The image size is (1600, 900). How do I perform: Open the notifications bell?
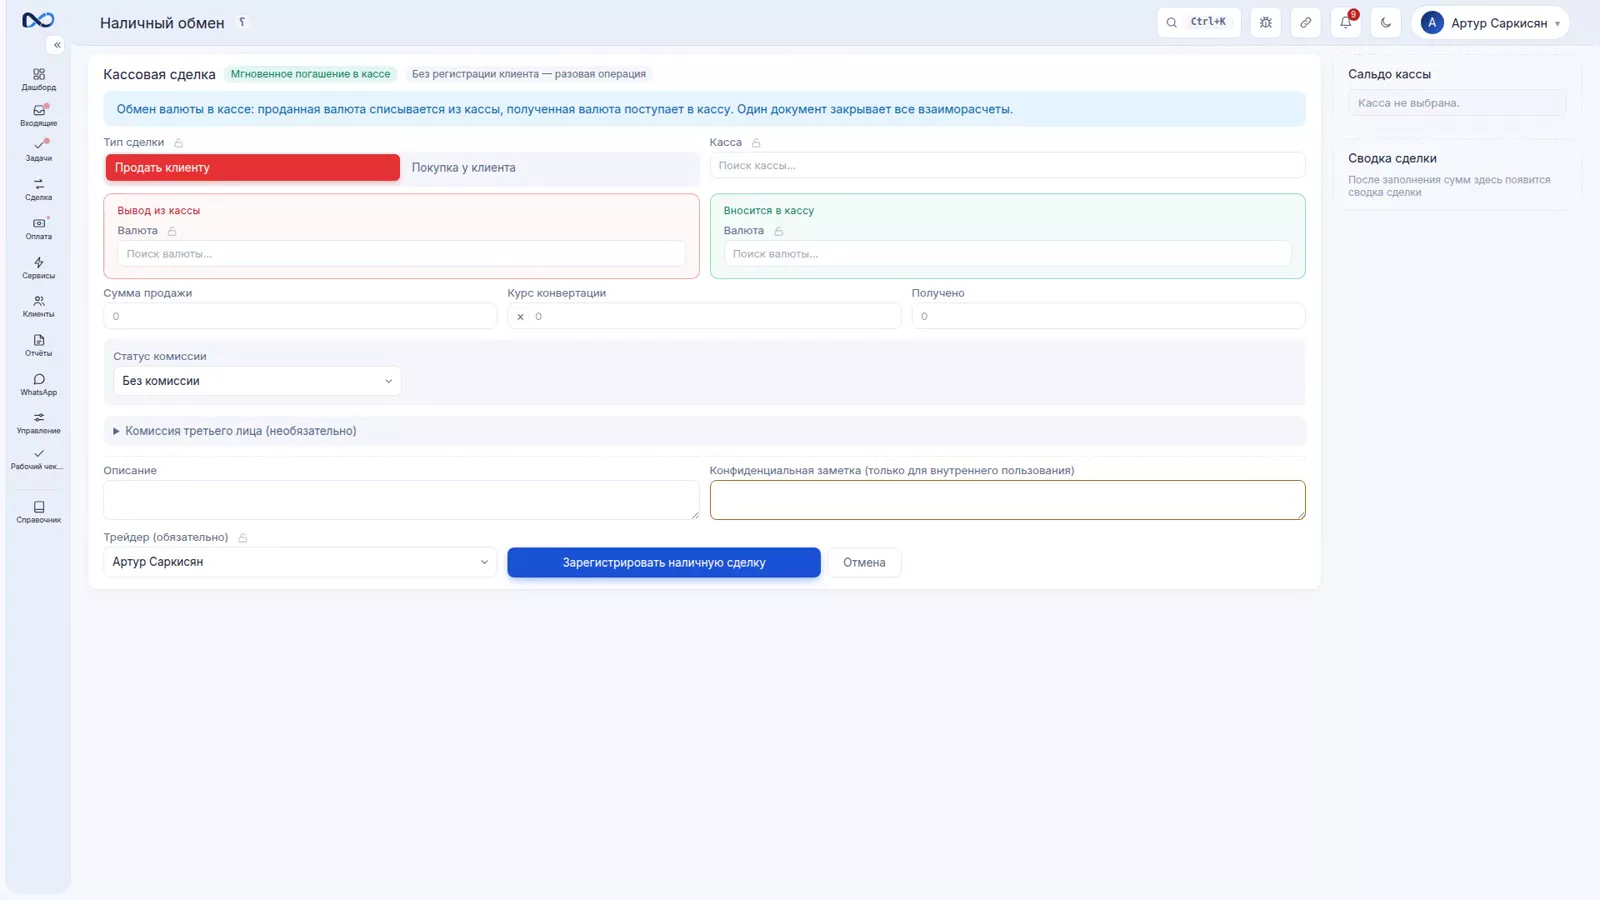click(x=1346, y=22)
